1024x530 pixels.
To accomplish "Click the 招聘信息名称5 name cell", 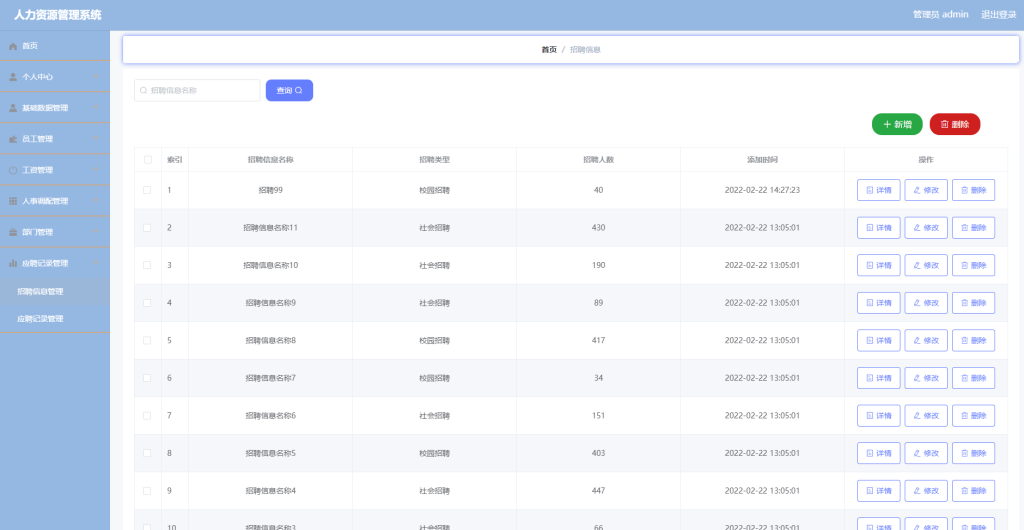I will point(270,453).
